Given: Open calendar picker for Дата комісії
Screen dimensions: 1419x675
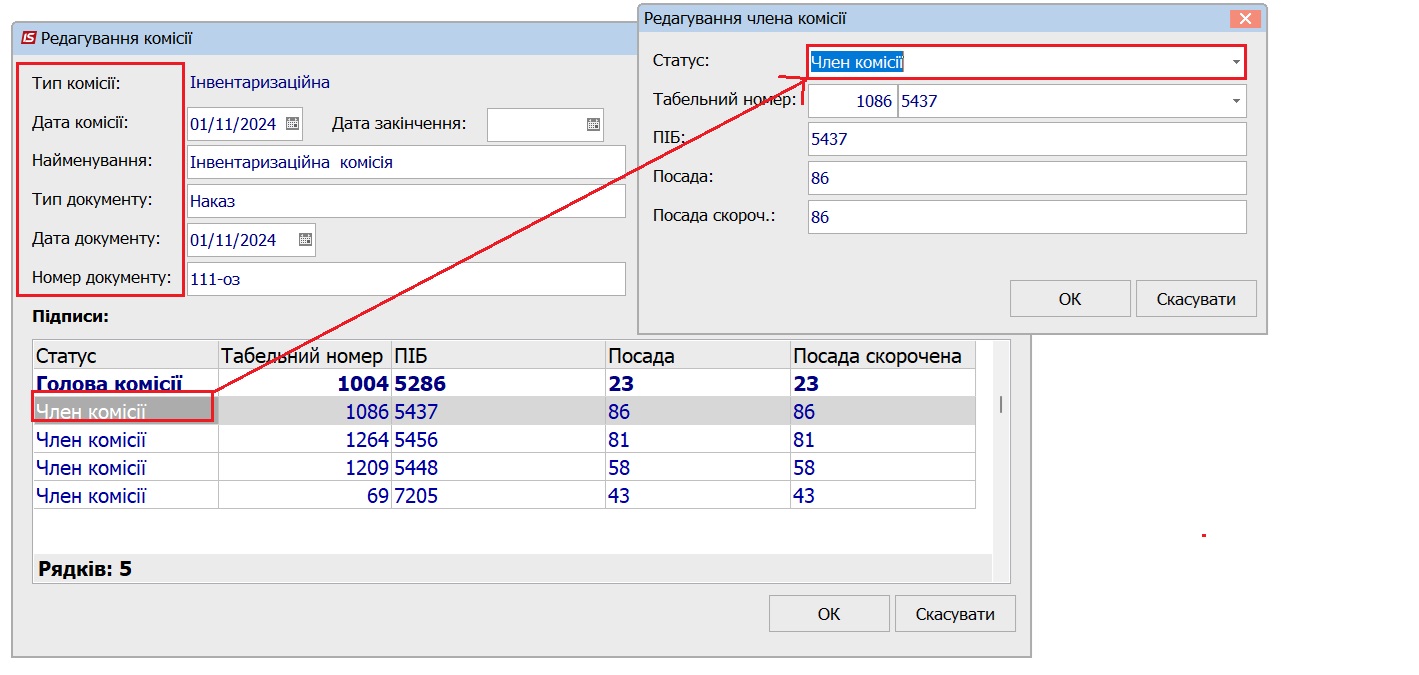Looking at the screenshot, I should 292,124.
